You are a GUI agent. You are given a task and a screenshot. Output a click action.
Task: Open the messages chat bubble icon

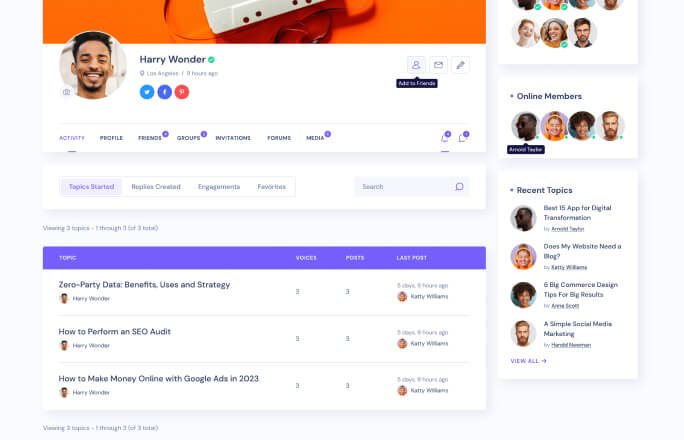point(462,138)
